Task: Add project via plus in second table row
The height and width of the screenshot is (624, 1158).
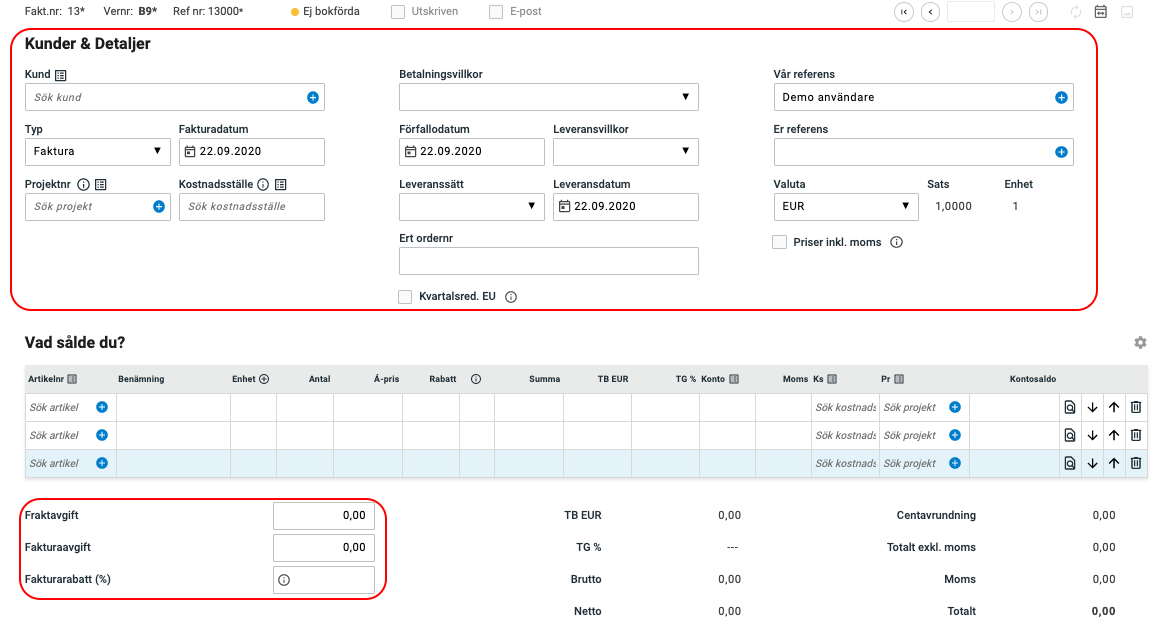Action: (955, 436)
